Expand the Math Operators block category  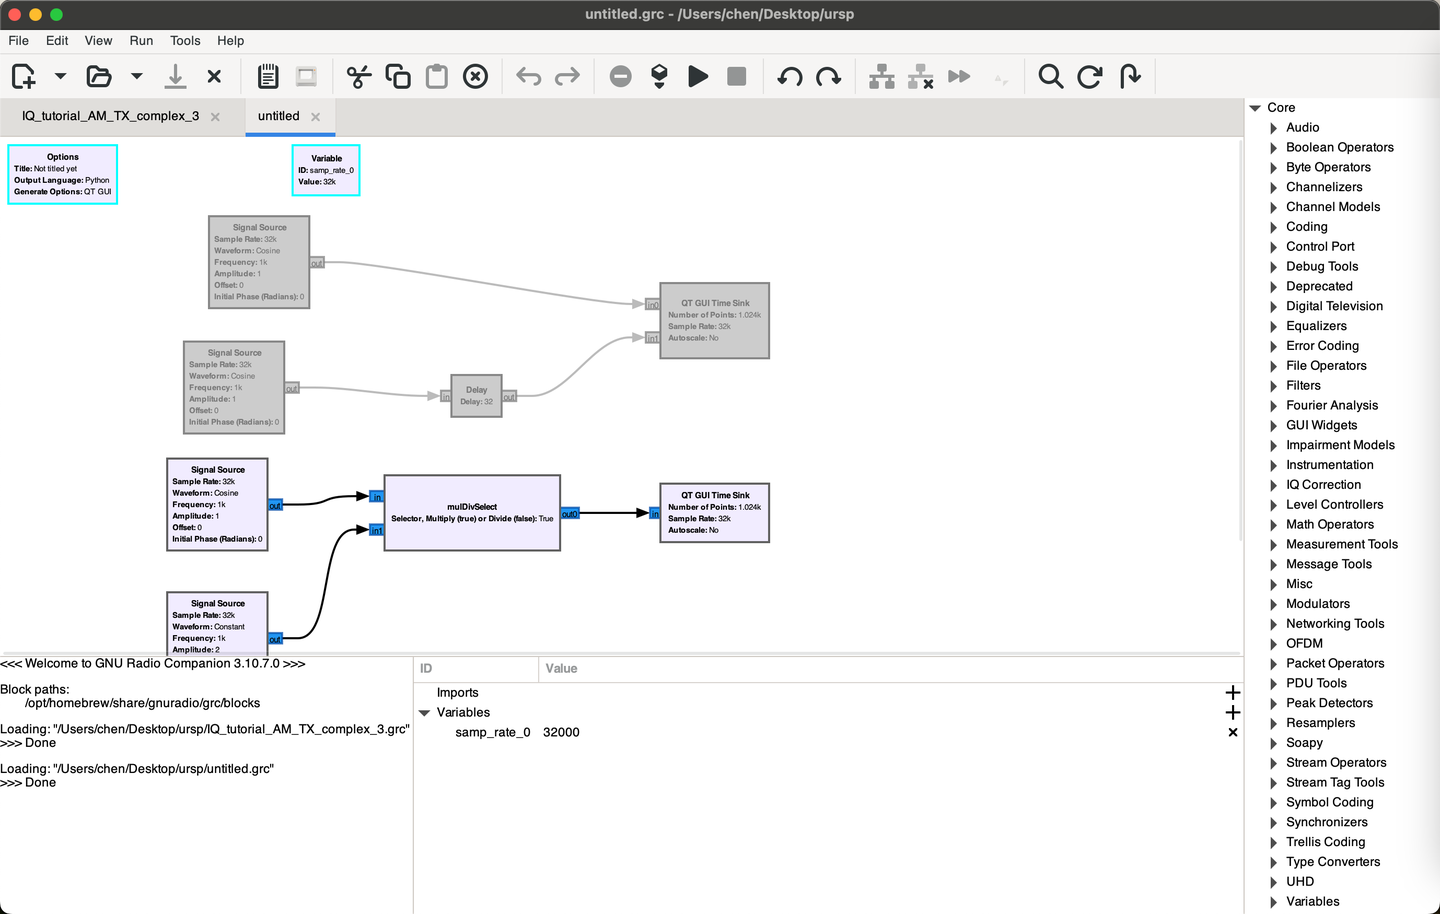click(1273, 525)
